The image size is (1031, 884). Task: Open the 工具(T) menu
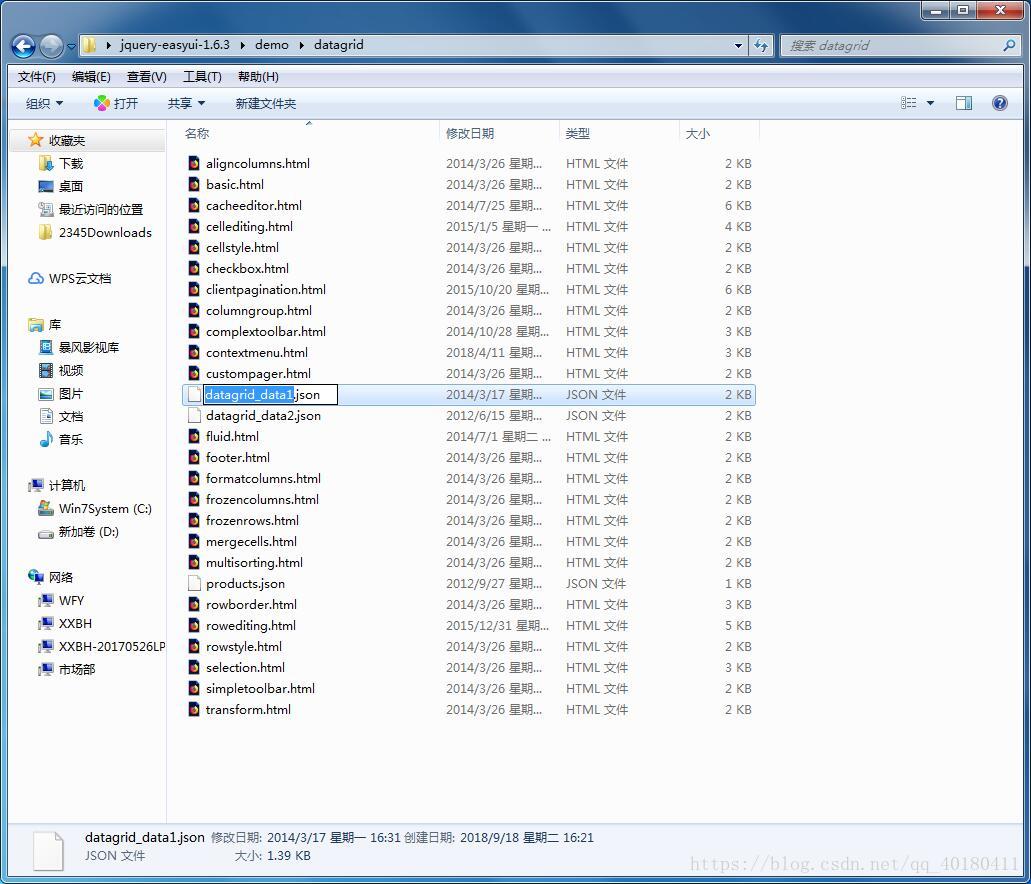coord(202,77)
